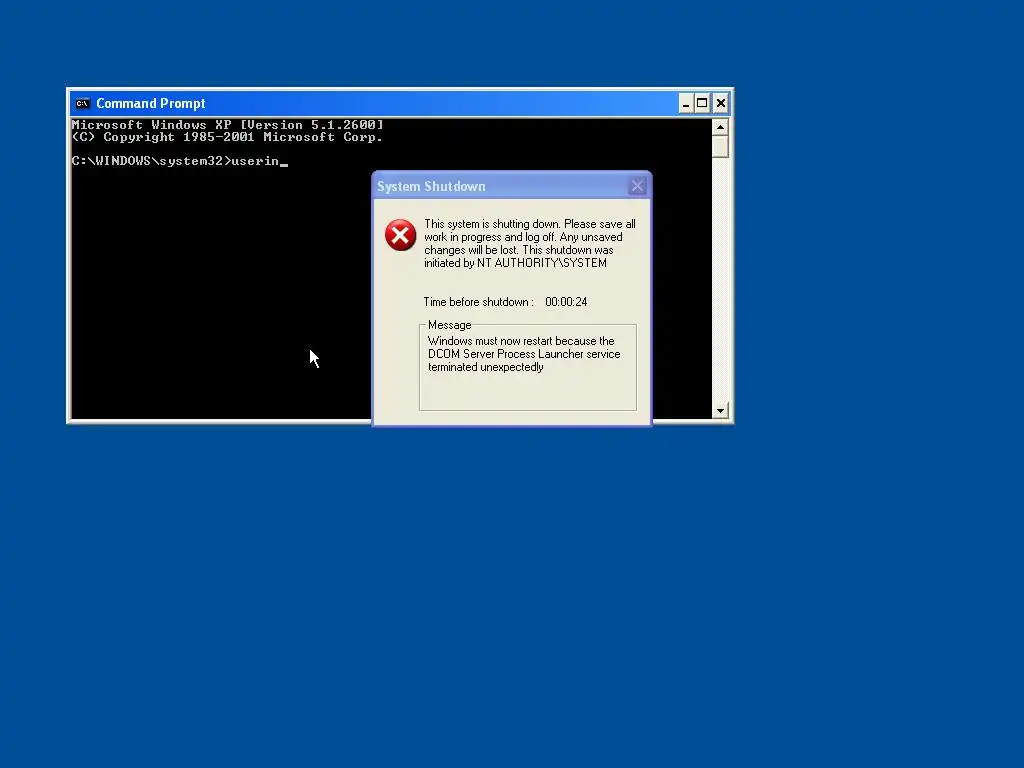Click the countdown value '00:00:24'
1024x768 pixels.
point(566,302)
